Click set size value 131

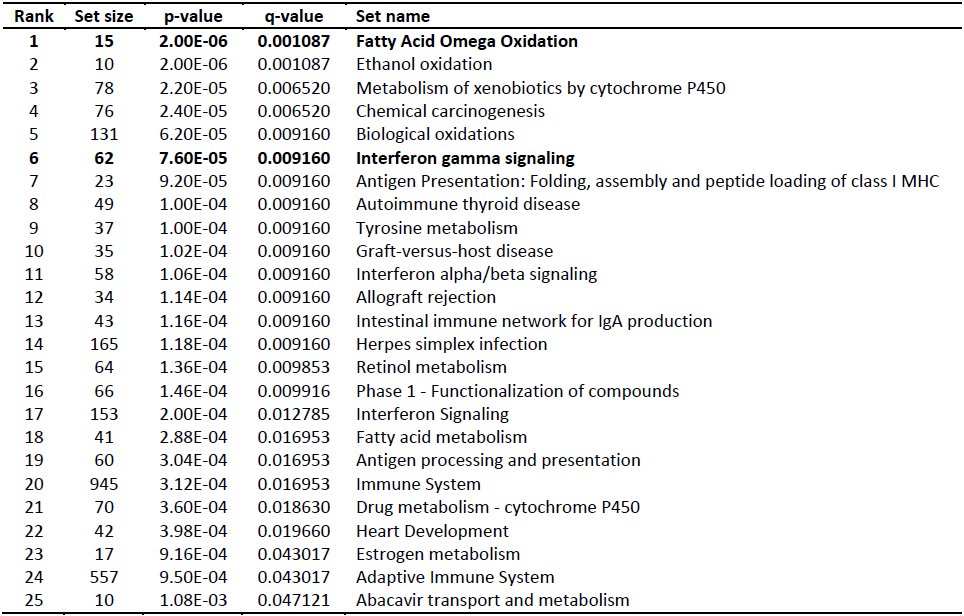[x=104, y=134]
